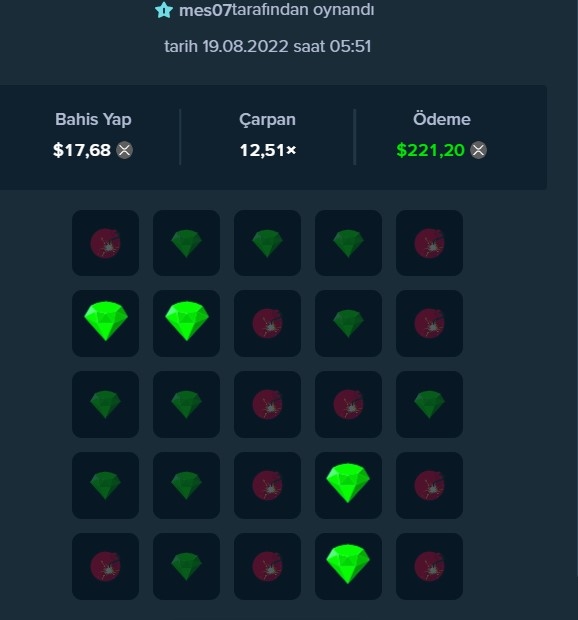Click the currency icon next to $17,68
This screenshot has width=578, height=620.
[x=125, y=150]
